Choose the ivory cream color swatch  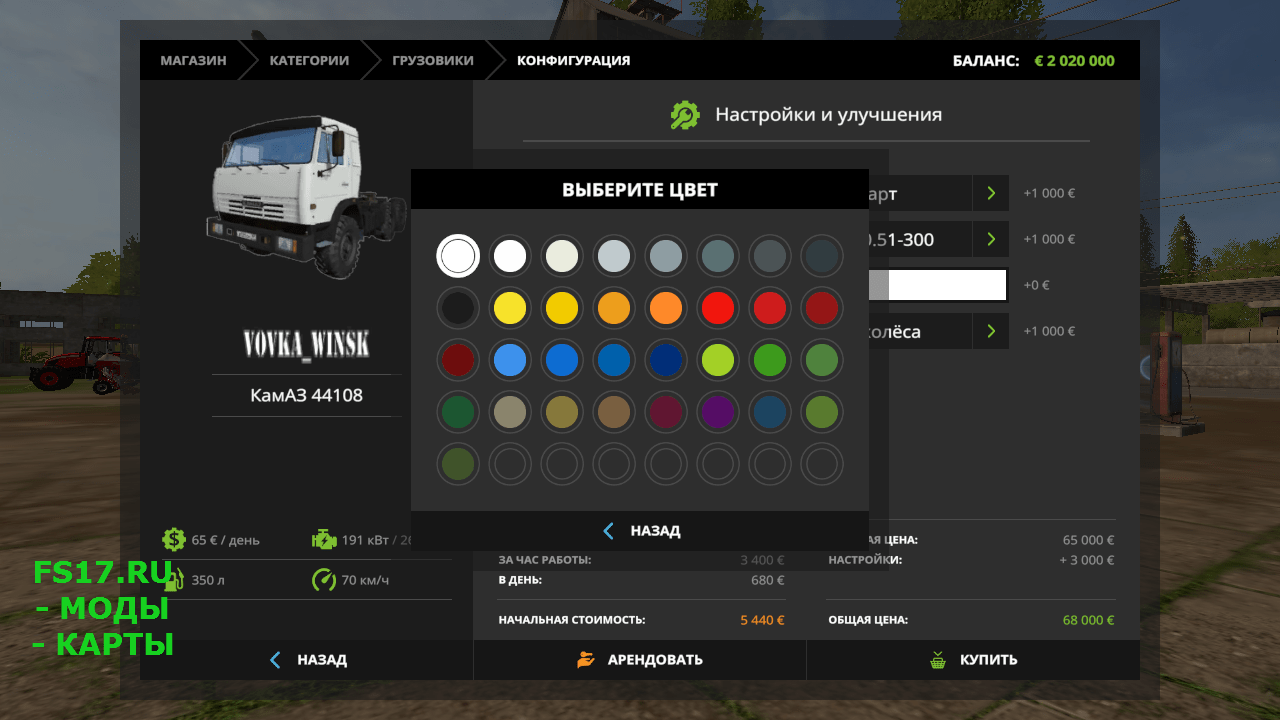click(x=562, y=256)
